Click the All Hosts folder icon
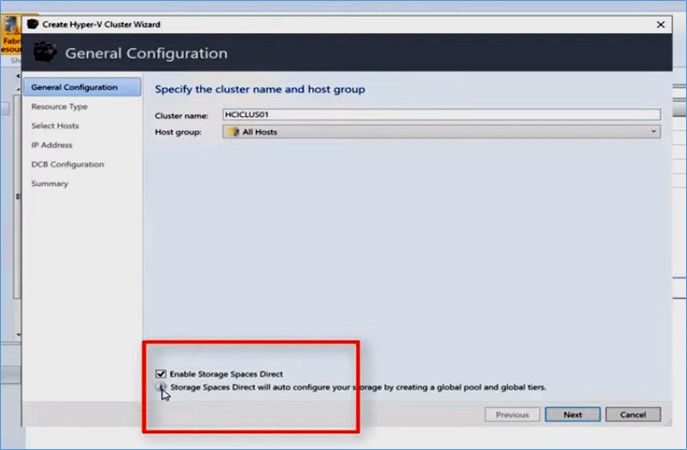The width and height of the screenshot is (687, 450). (234, 132)
